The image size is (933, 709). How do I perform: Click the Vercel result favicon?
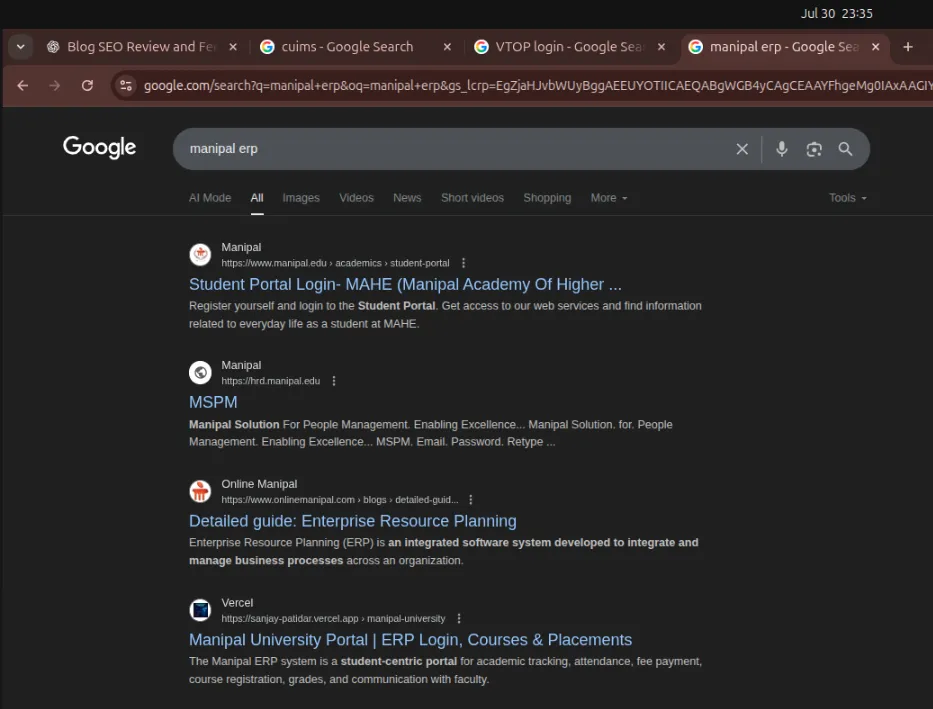pyautogui.click(x=200, y=610)
